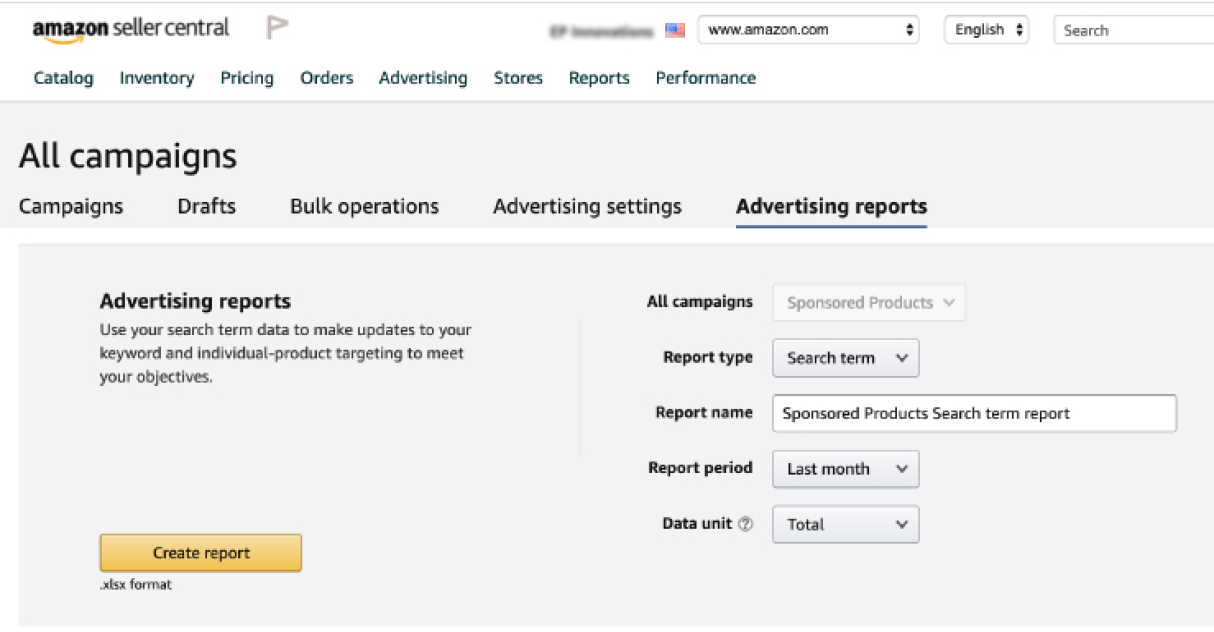Click the Amazon Seller Central logo
This screenshot has width=1214, height=632.
[131, 29]
